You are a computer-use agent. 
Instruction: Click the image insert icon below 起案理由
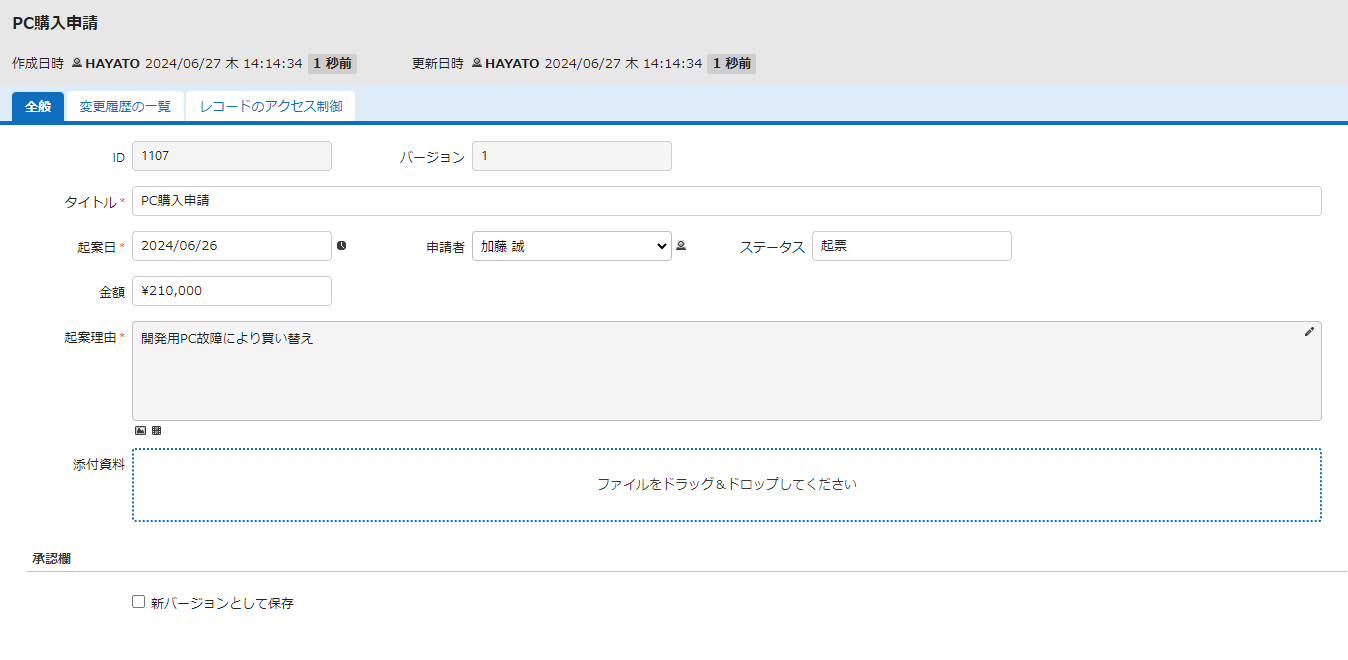tap(140, 431)
